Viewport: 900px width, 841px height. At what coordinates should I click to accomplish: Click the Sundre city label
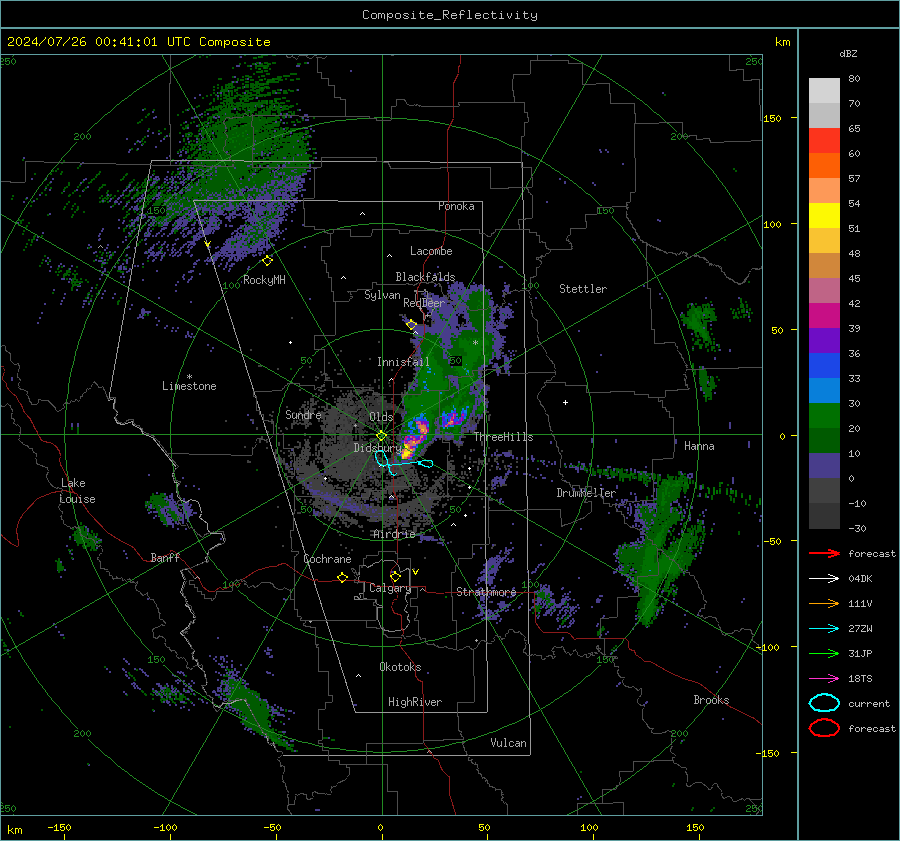coord(303,414)
